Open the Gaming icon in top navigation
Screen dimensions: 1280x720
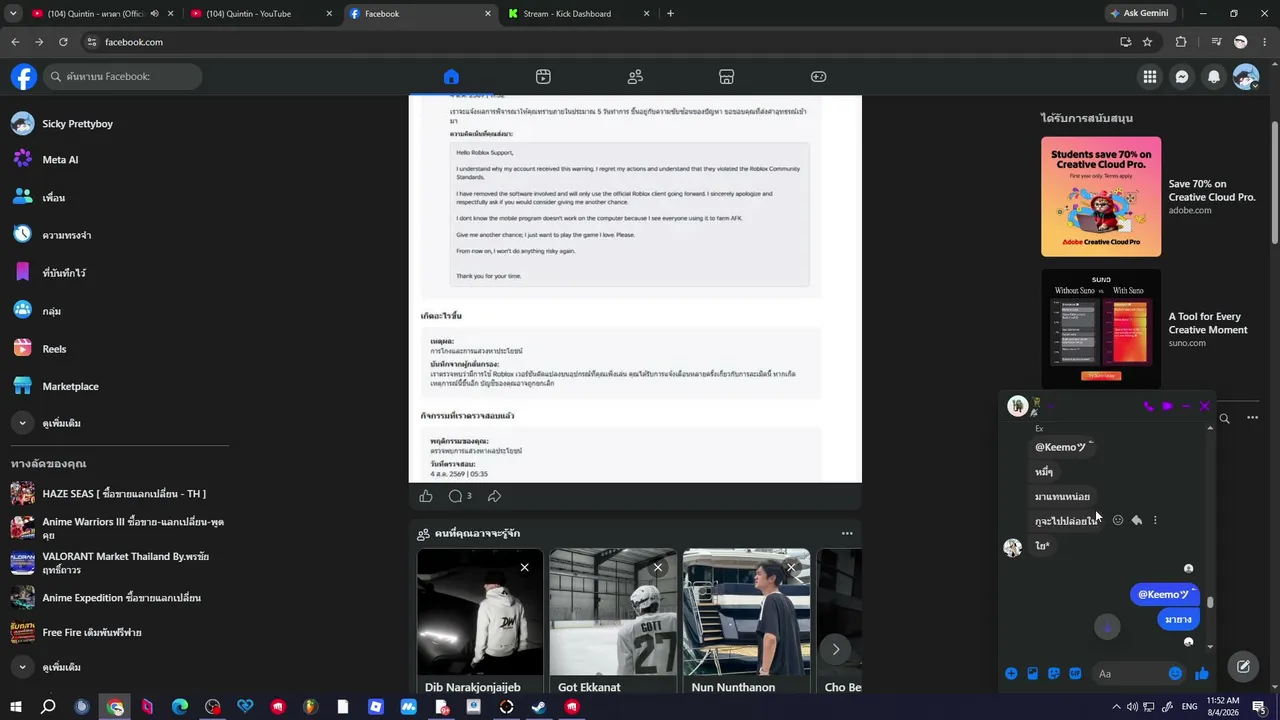tap(818, 77)
